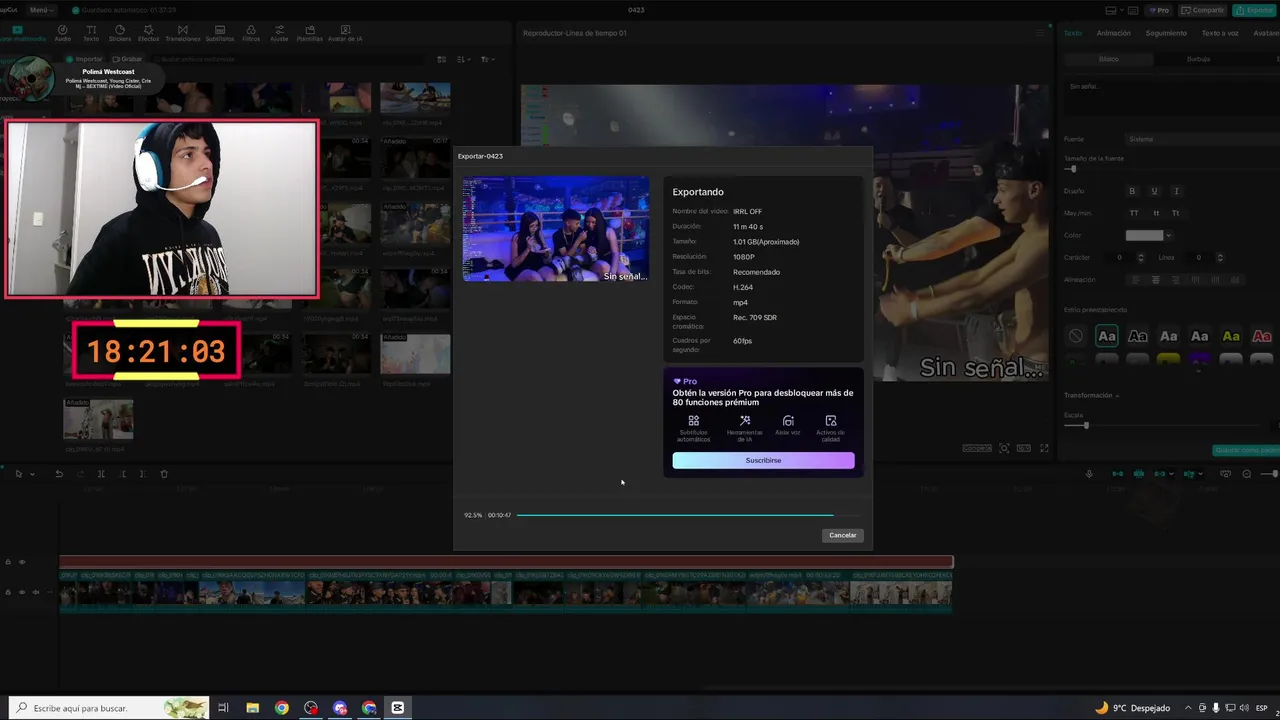Click the Grabar button in media panel

(127, 59)
